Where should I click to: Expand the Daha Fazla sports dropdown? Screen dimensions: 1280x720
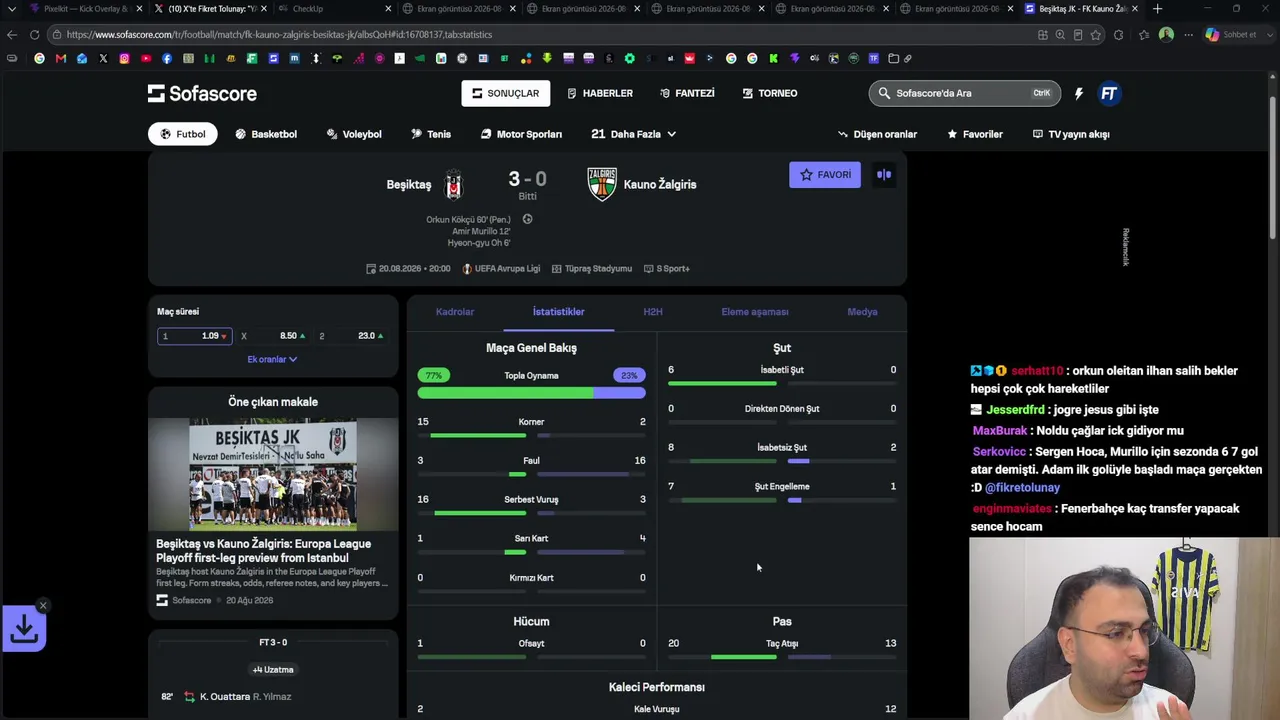click(634, 134)
